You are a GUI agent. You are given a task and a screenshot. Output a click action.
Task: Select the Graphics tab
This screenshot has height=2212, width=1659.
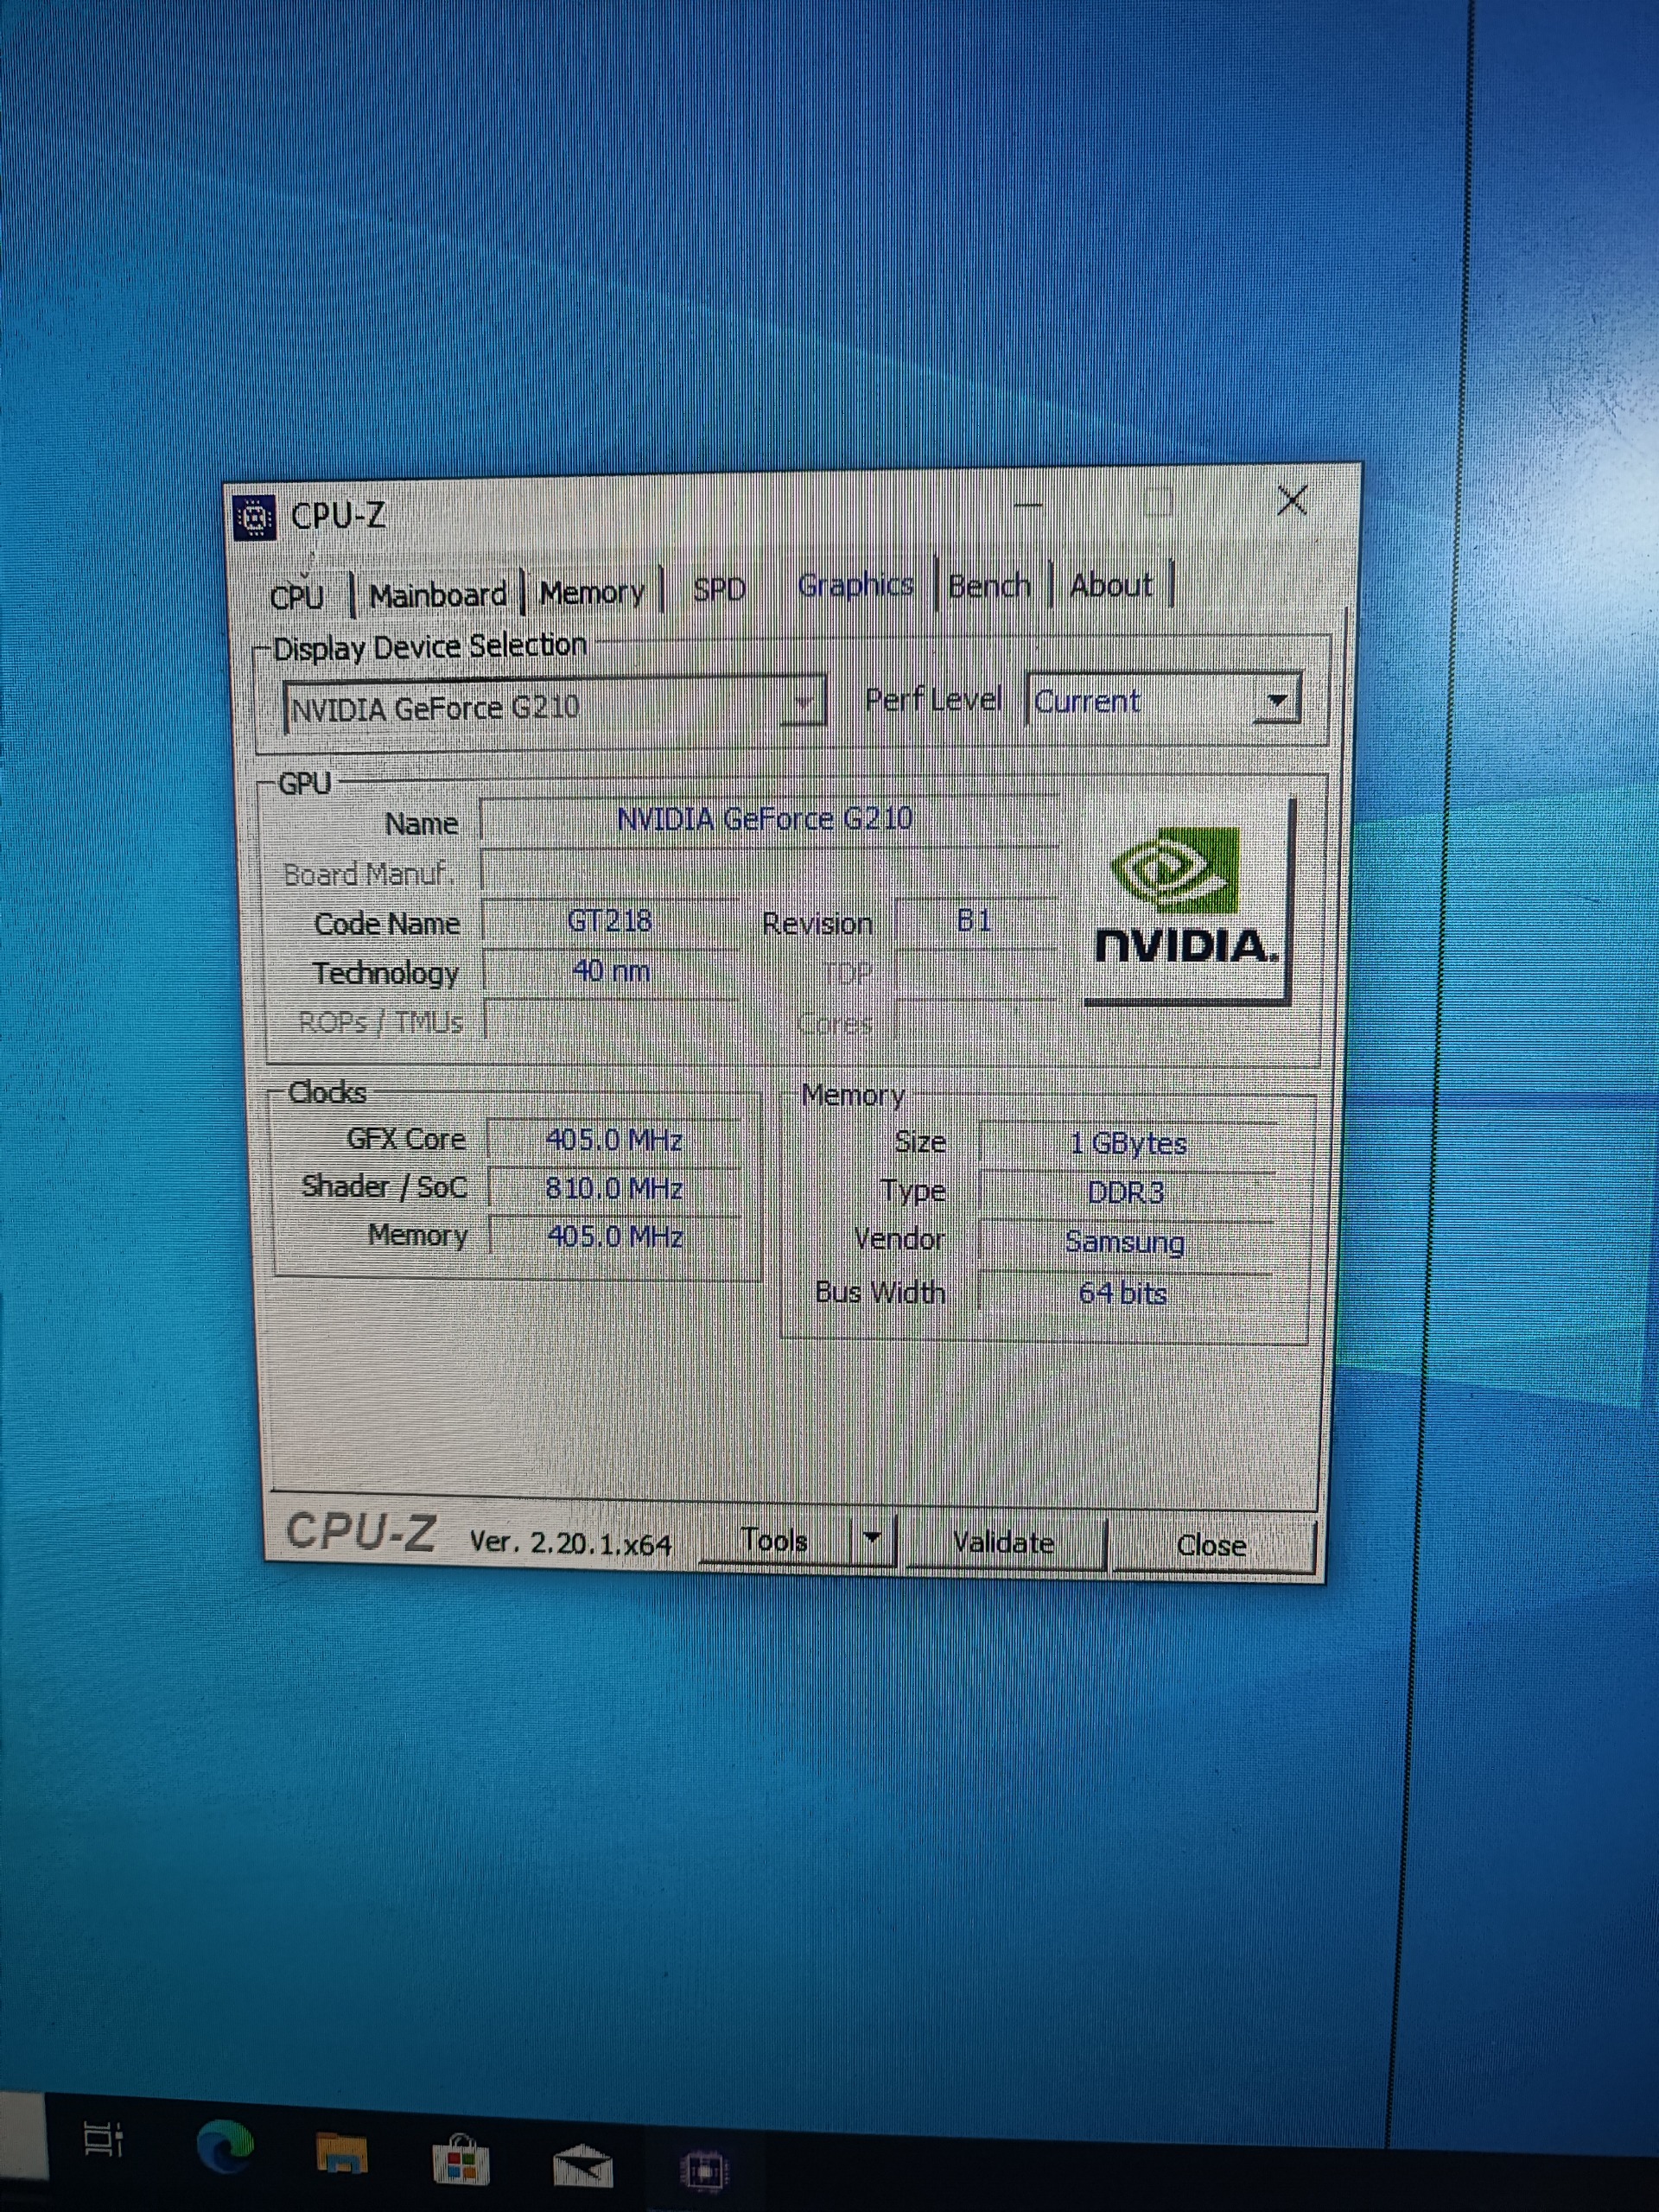[856, 585]
